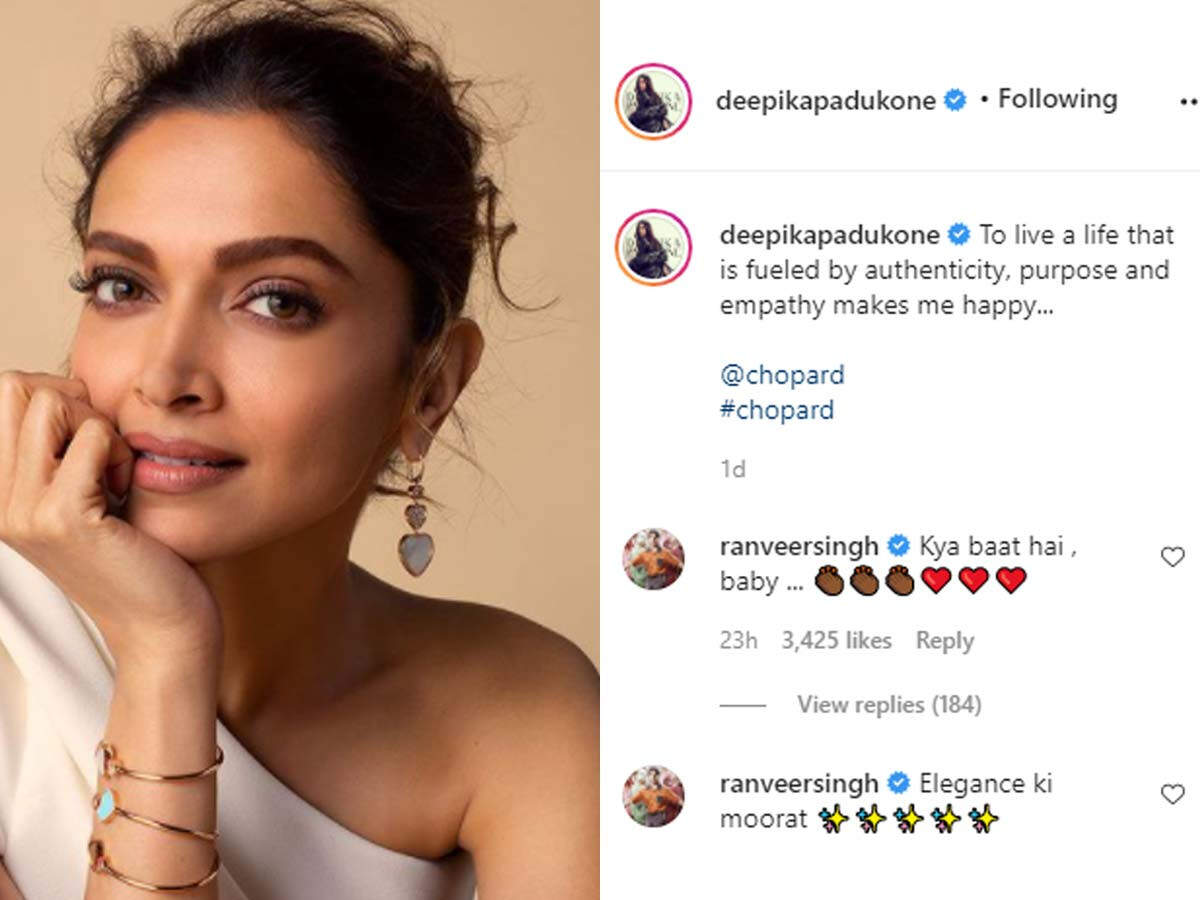
Task: Like the 'Elegance ki moorat' comment
Action: (1172, 794)
